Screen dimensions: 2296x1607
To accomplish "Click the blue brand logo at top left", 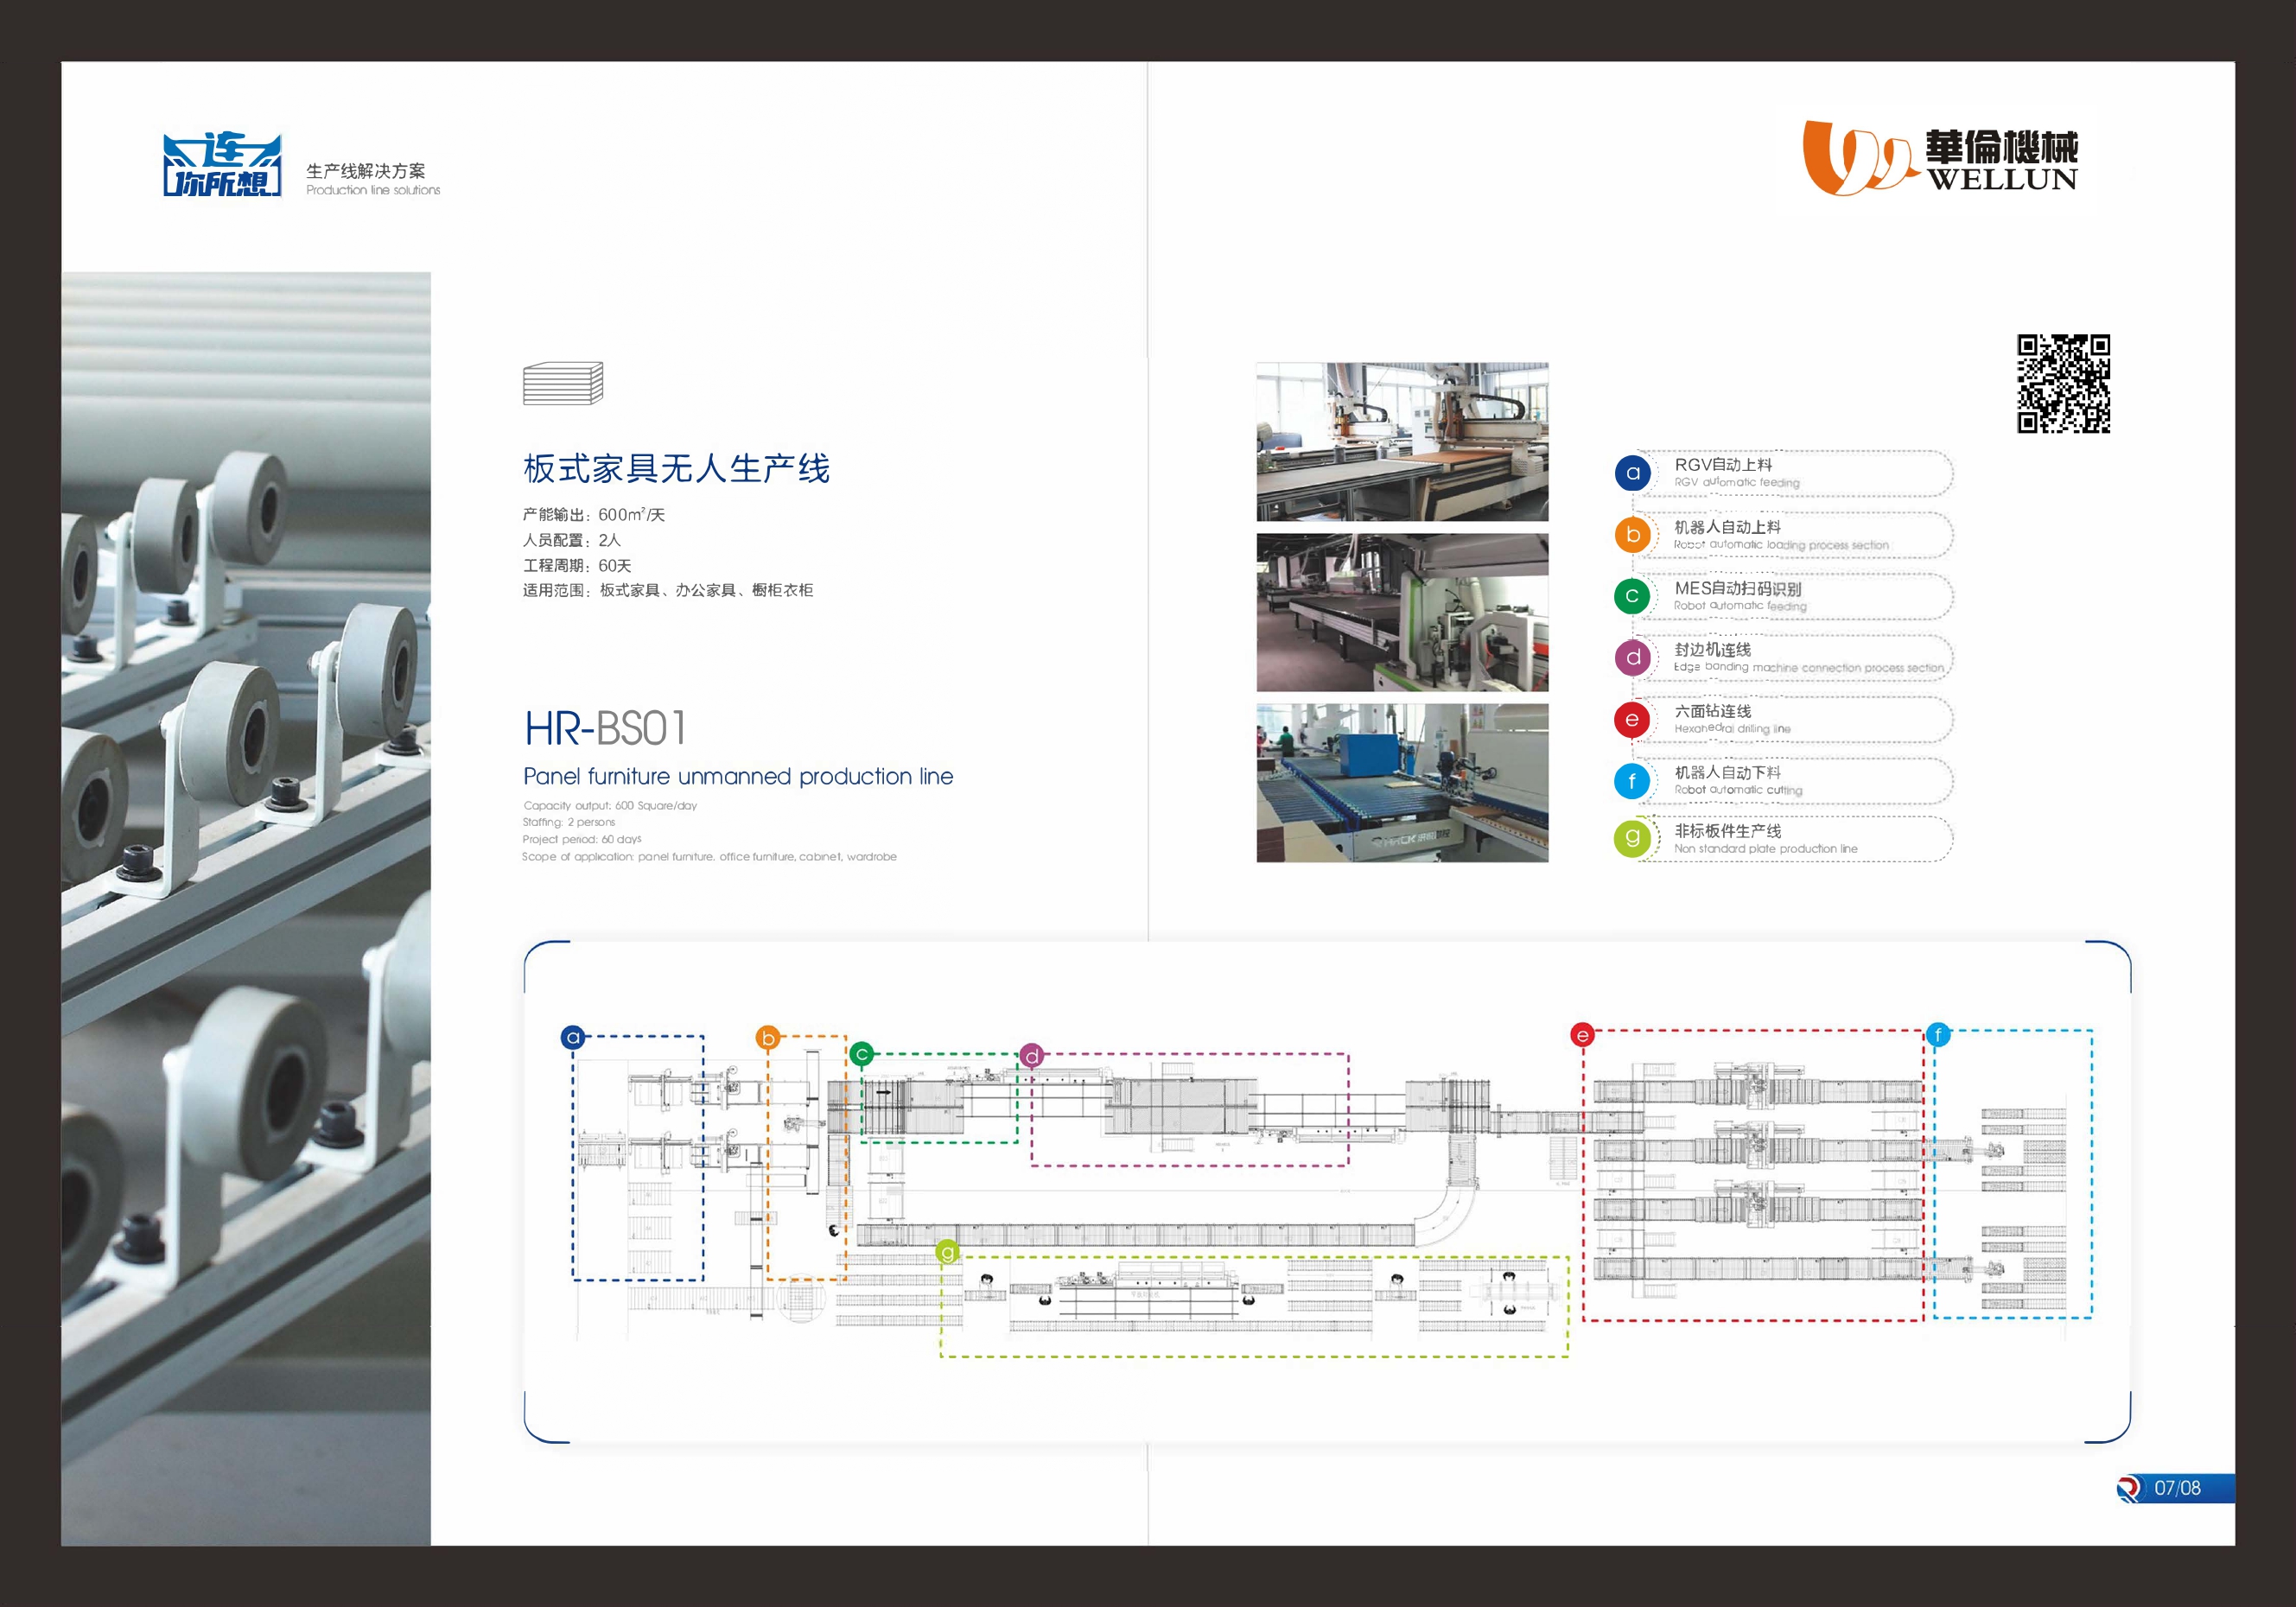I will click(222, 165).
